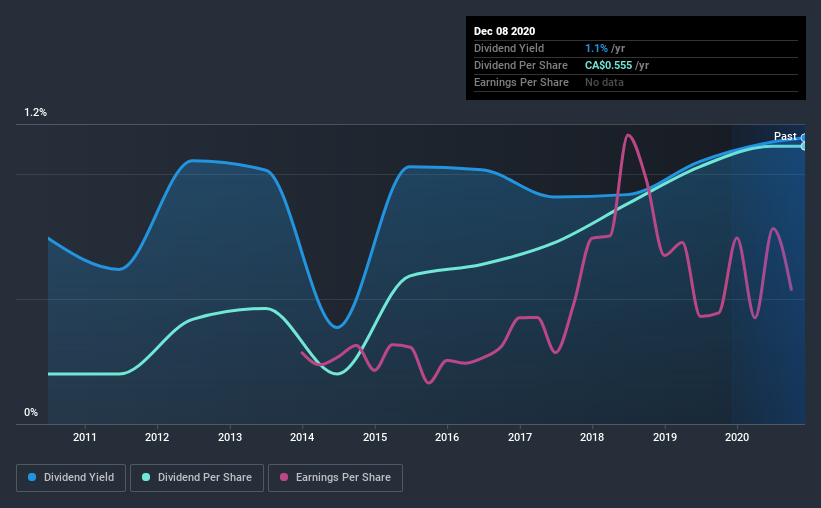Viewport: 821px width, 508px height.
Task: Click the Past label on chart
Action: (x=785, y=136)
